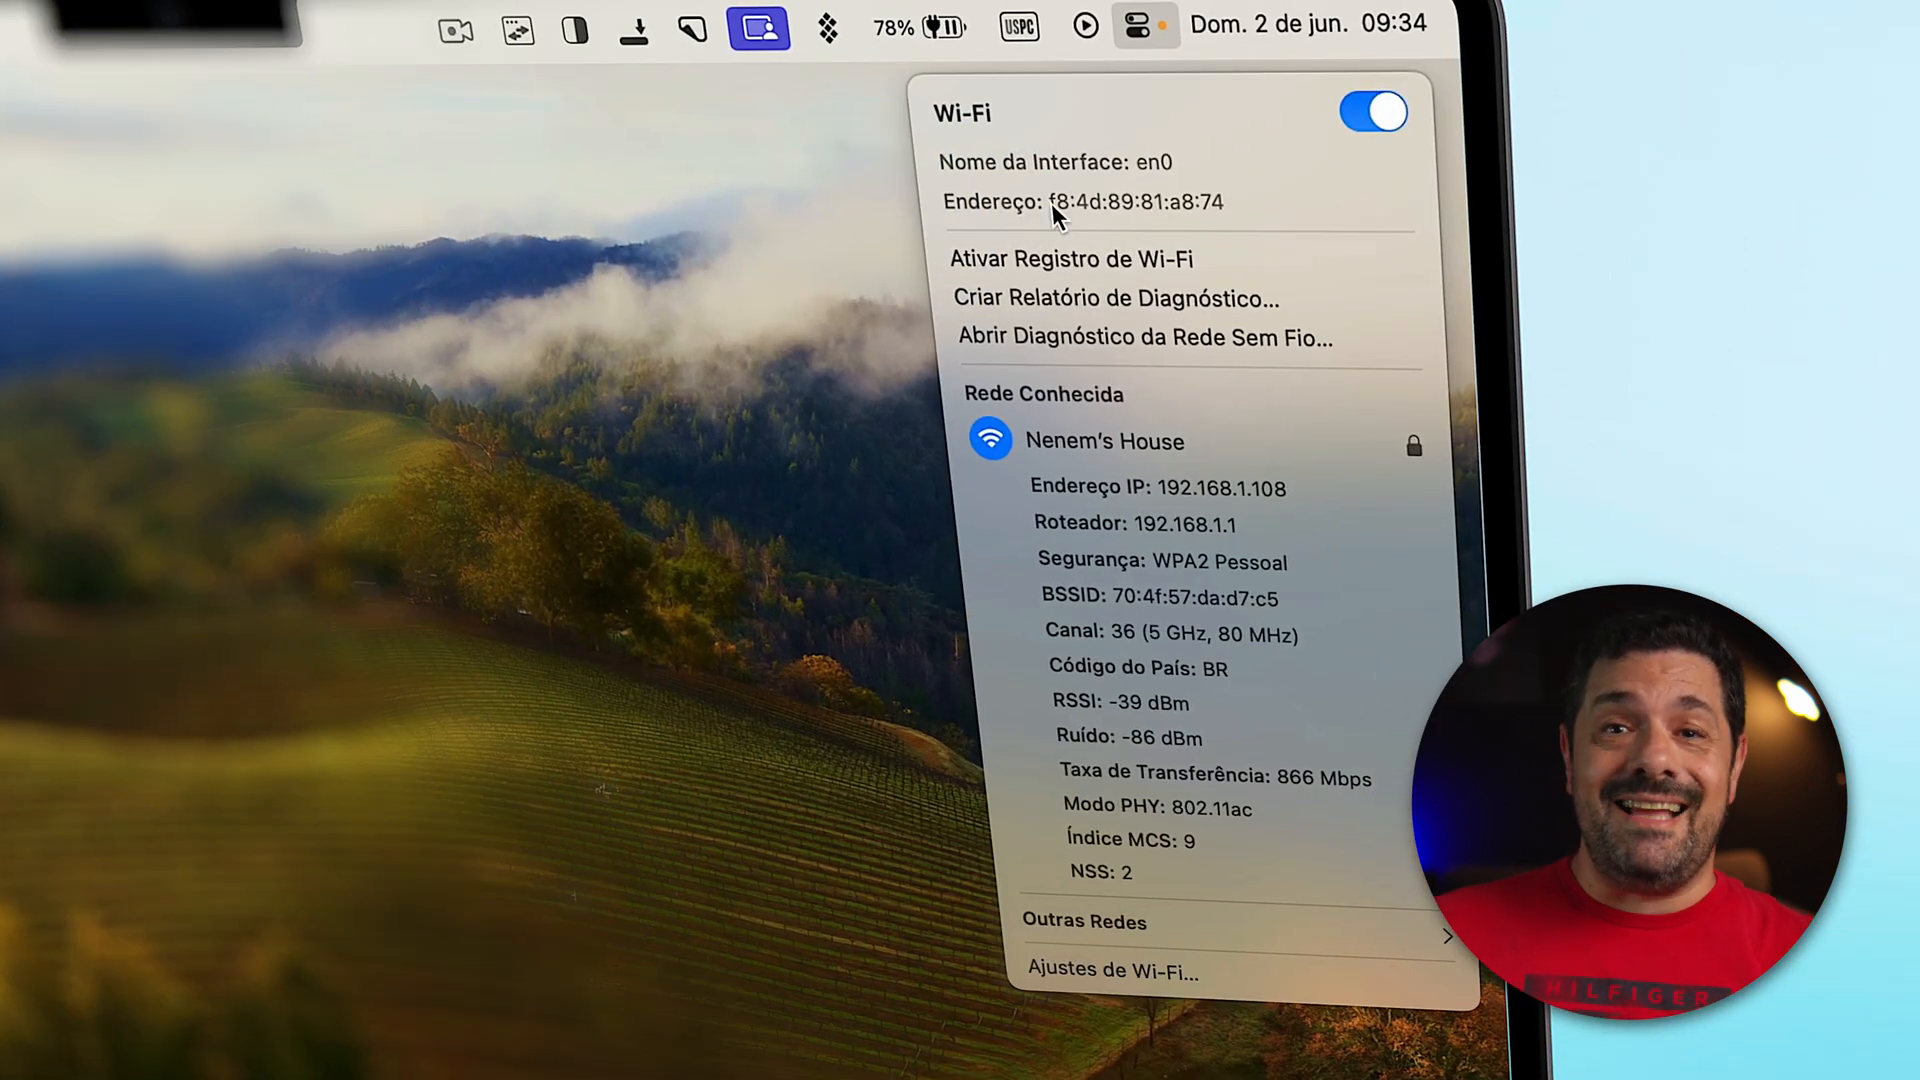Click the Dropbox menu bar icon
The width and height of the screenshot is (1920, 1080).
[x=827, y=26]
